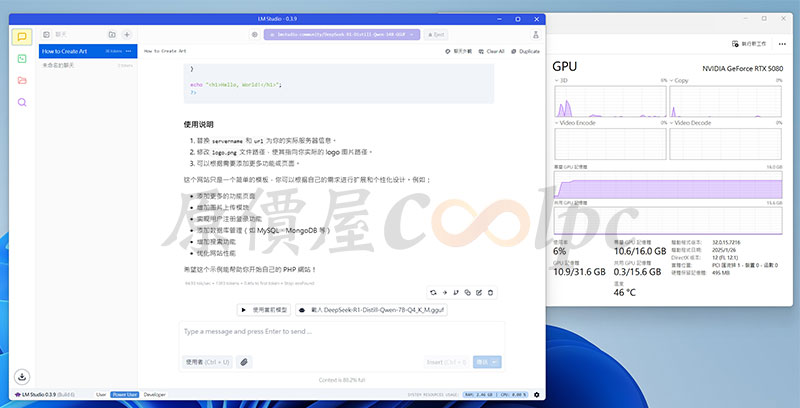Click Duplicate in chat header
This screenshot has width=800, height=408.
525,52
